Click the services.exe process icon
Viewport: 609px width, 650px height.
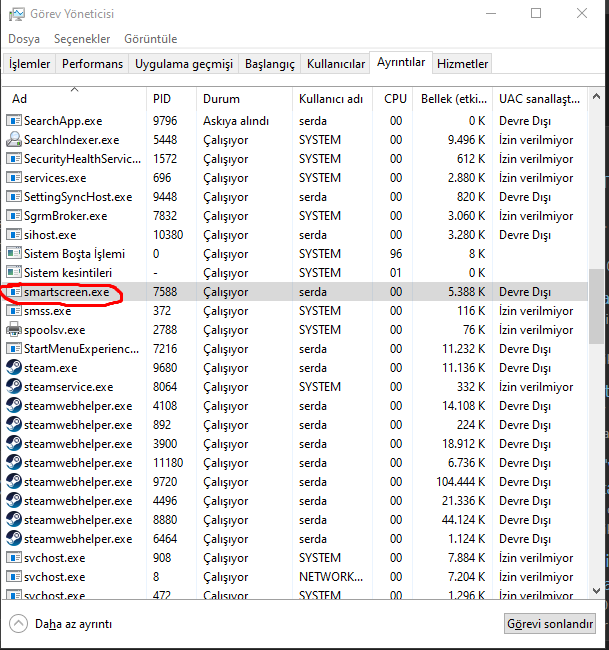[14, 178]
